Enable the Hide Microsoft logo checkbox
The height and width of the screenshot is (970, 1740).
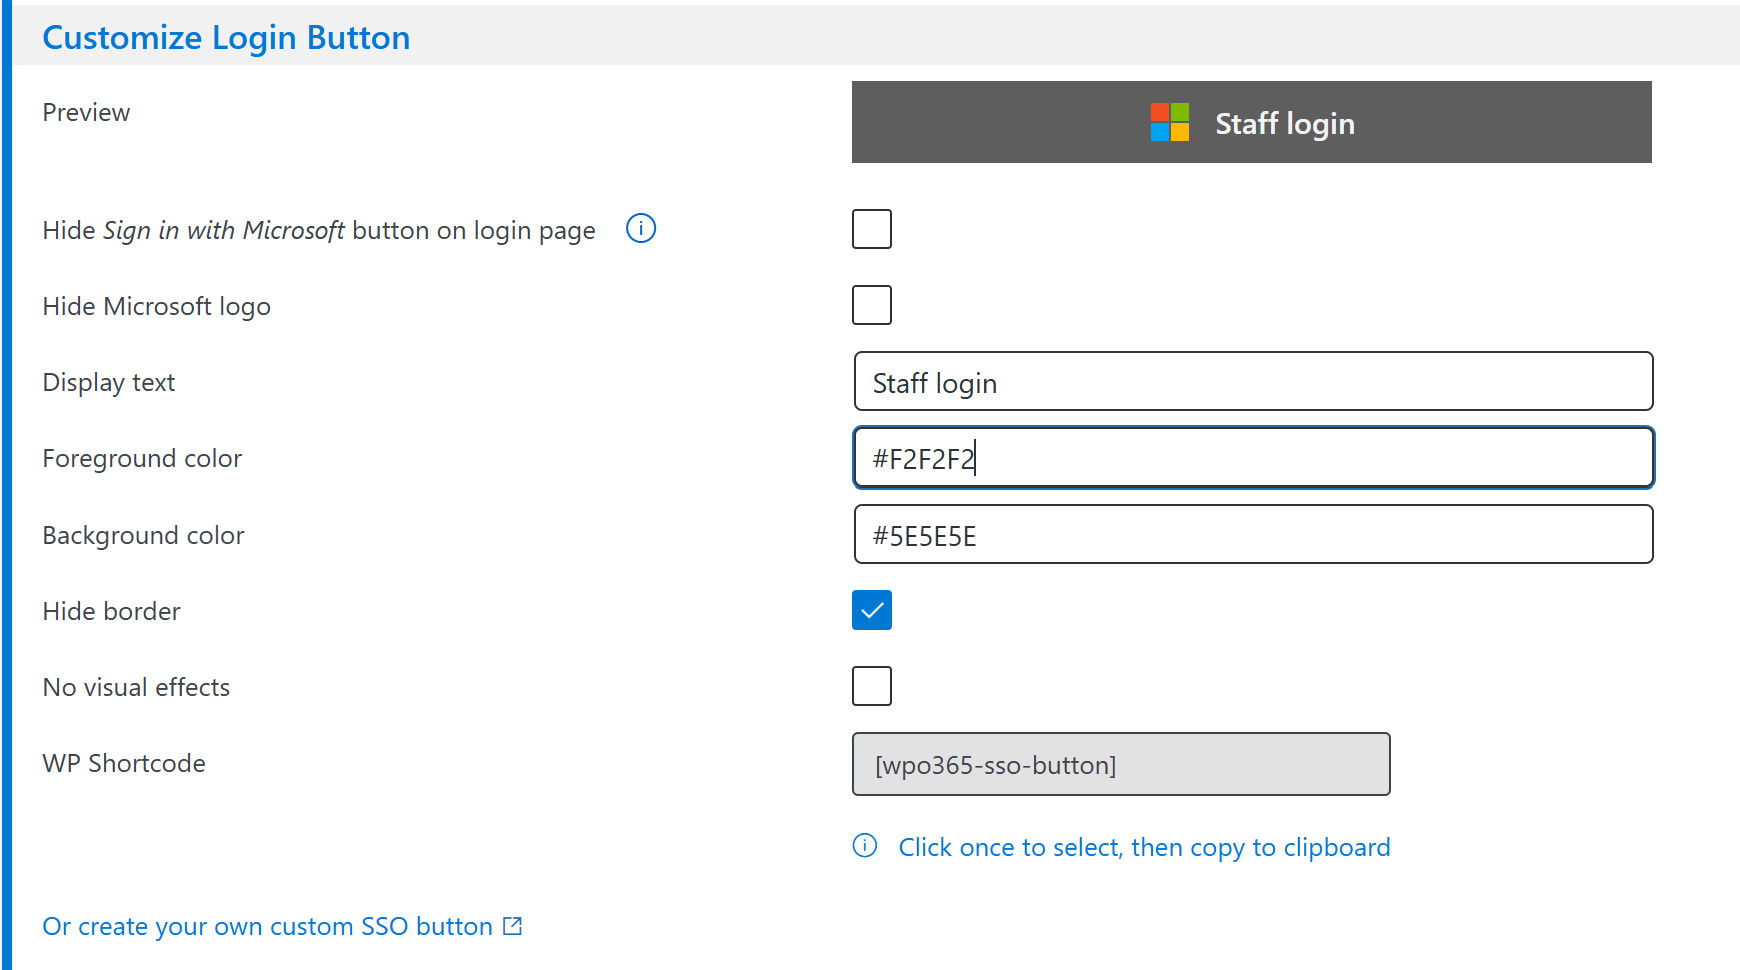coord(872,305)
